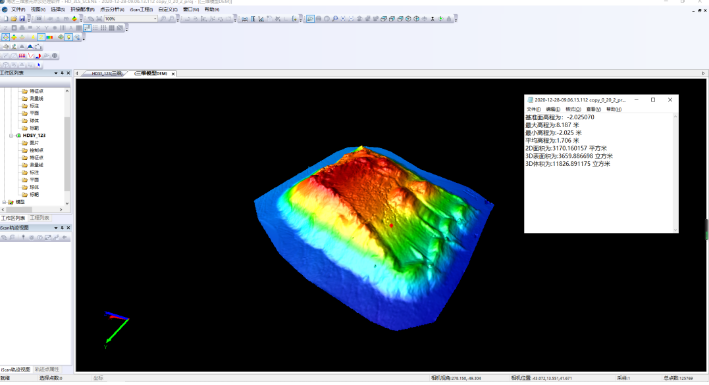The image size is (709, 385).
Task: Click the blue magnifier zoom icon in view toolbar
Action: click(335, 19)
